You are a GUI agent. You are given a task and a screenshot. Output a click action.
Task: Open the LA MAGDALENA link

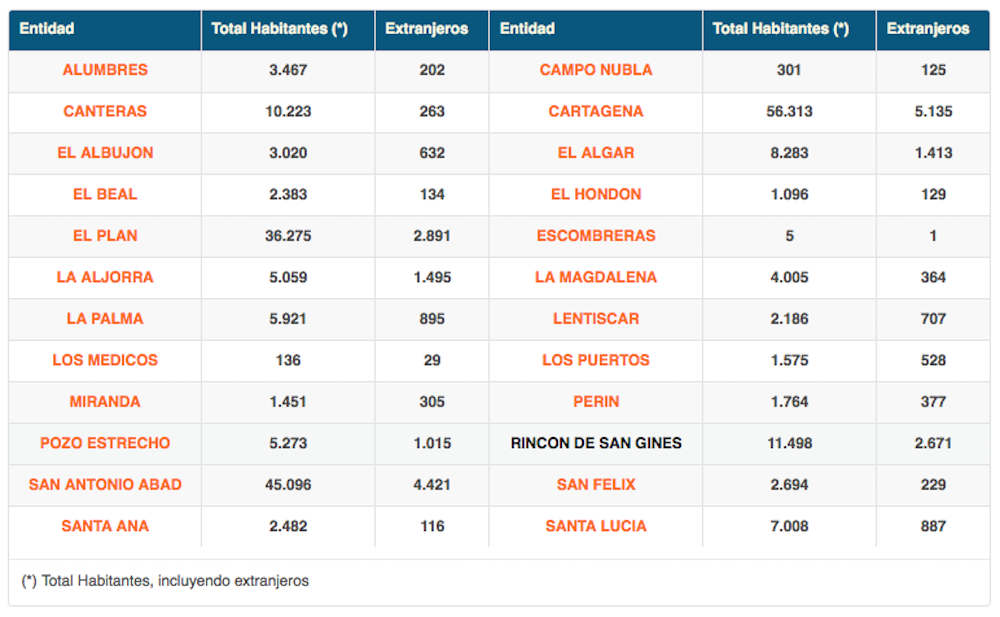click(x=596, y=277)
